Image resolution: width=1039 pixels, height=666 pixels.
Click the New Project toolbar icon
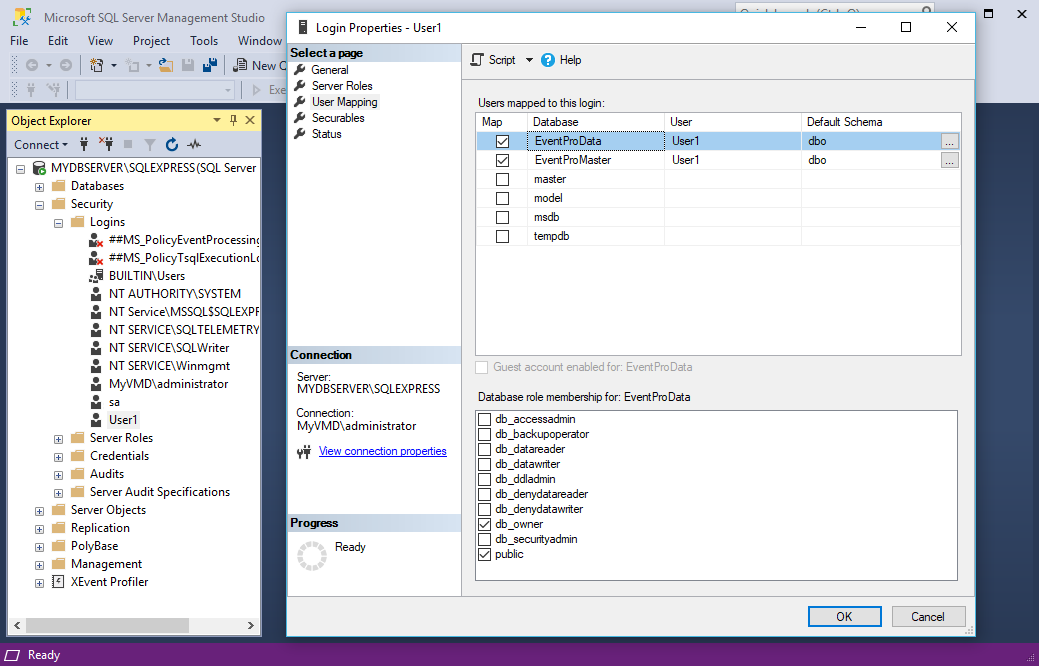[97, 65]
